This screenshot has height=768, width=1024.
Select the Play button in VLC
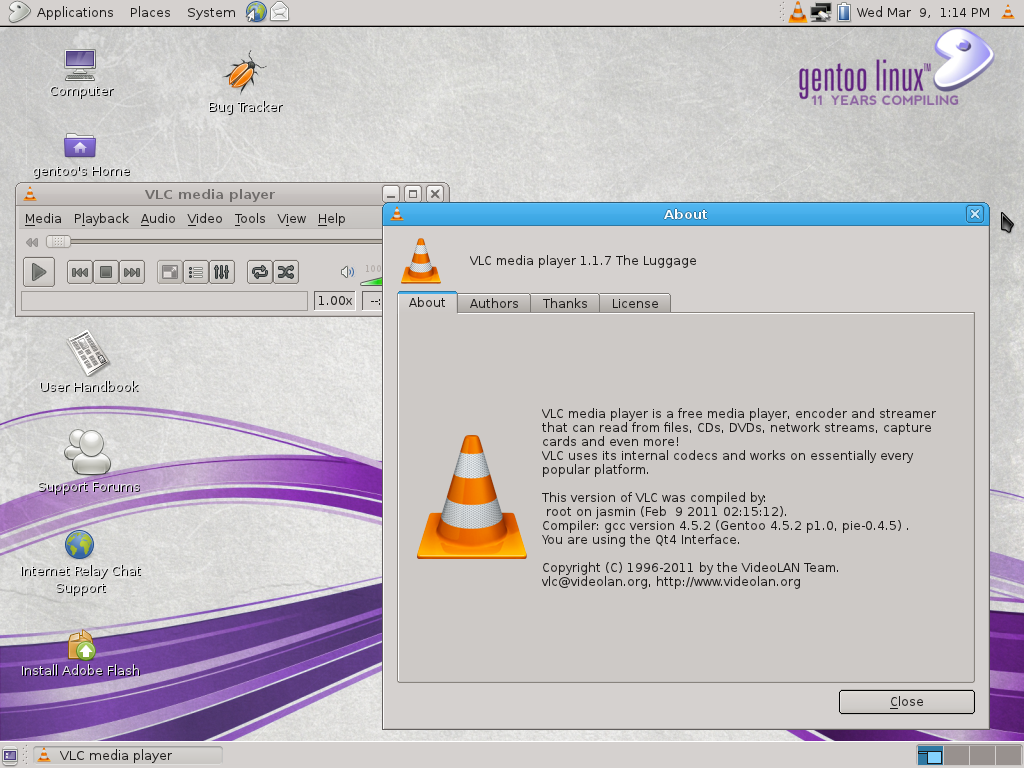39,271
